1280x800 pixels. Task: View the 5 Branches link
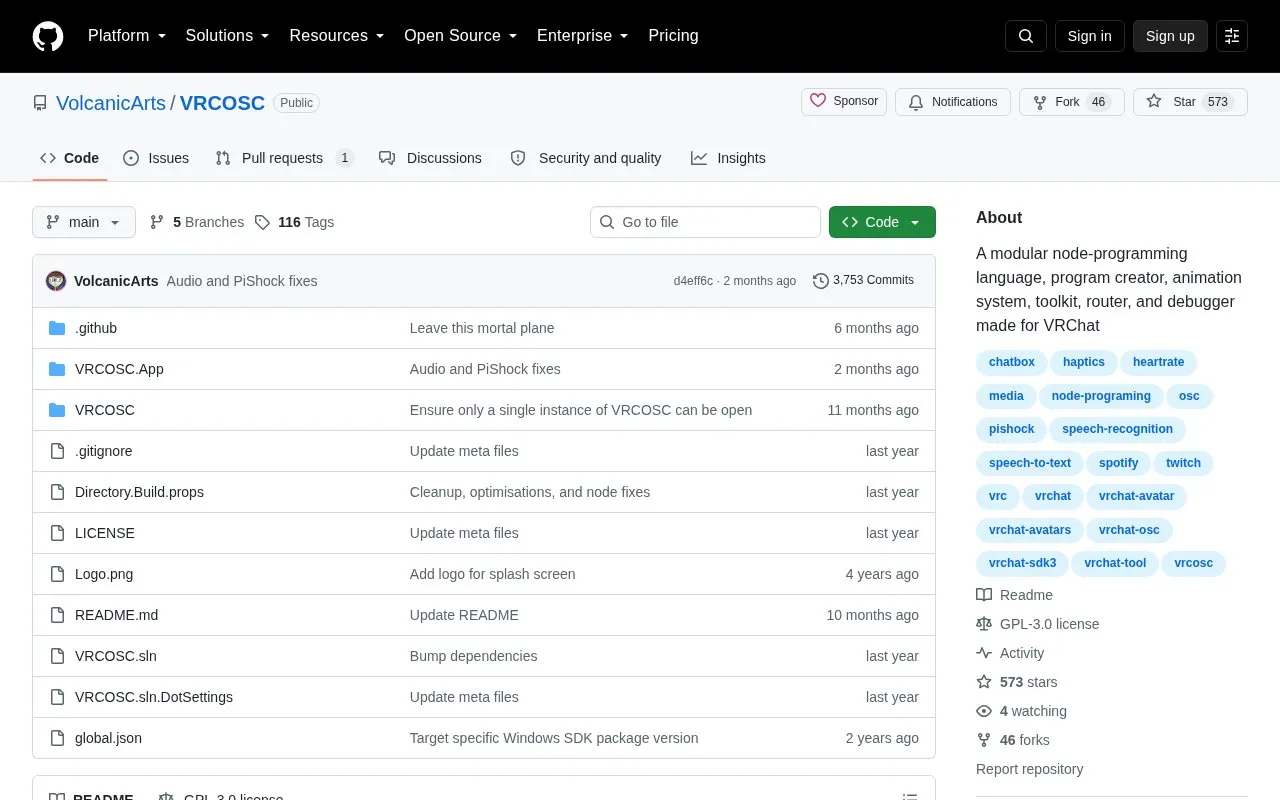coord(197,222)
